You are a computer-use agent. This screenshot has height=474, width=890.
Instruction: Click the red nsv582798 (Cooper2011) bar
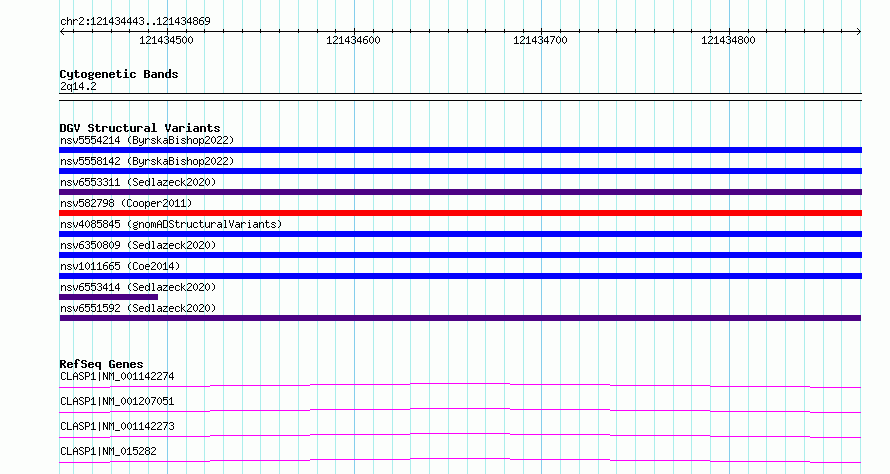460,213
